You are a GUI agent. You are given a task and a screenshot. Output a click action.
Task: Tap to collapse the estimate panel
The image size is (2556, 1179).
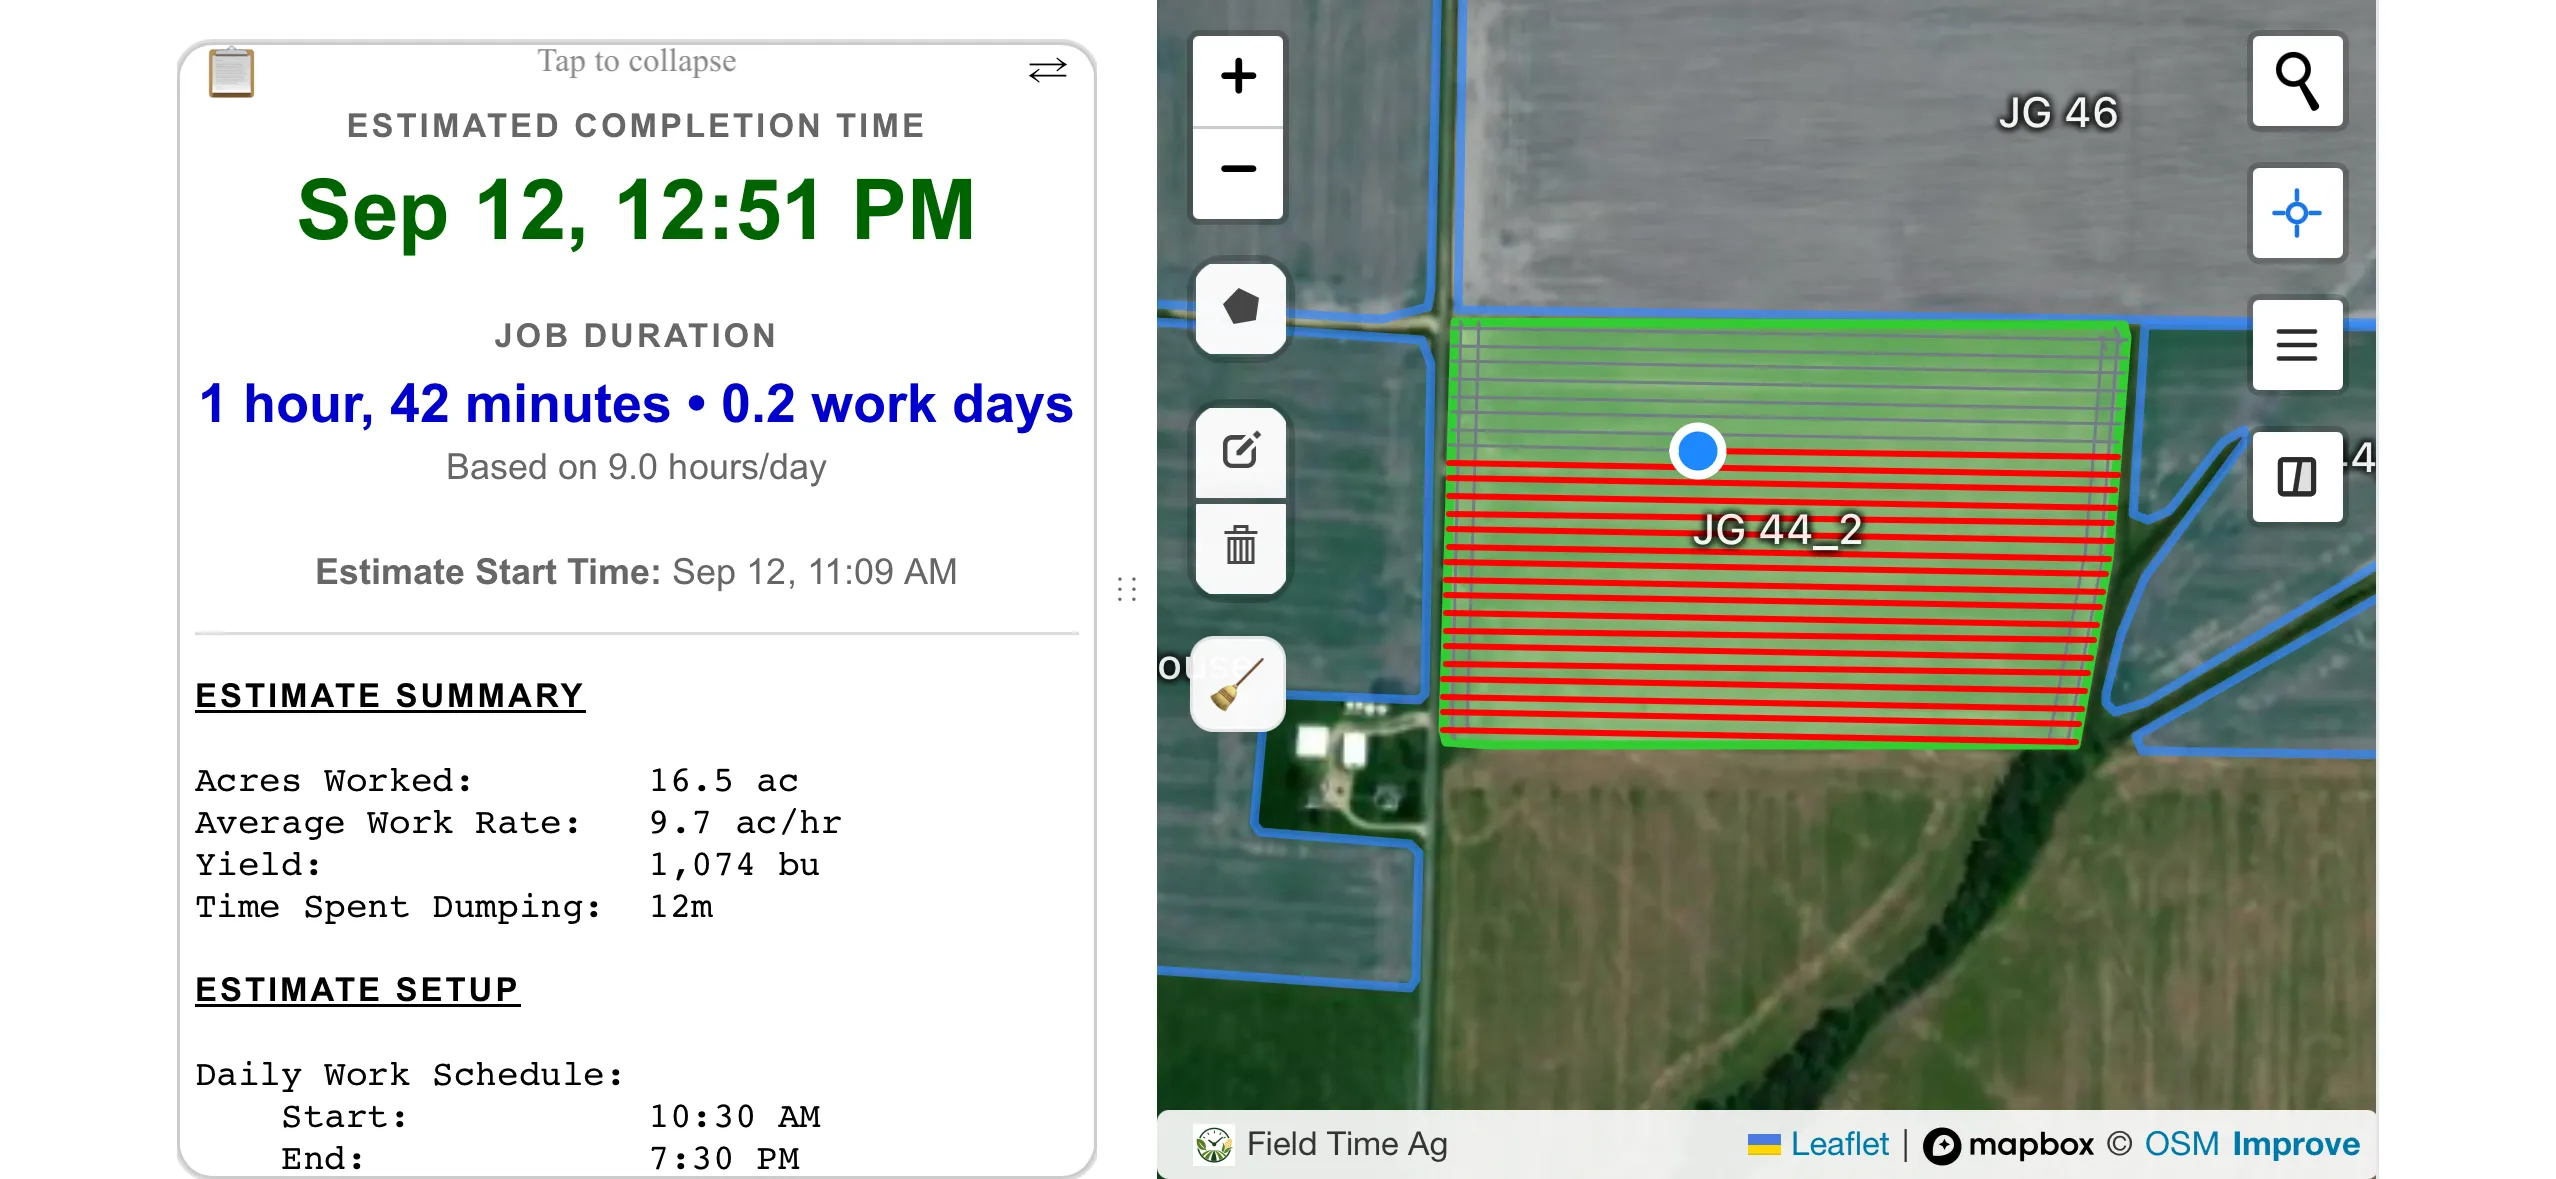coord(637,61)
